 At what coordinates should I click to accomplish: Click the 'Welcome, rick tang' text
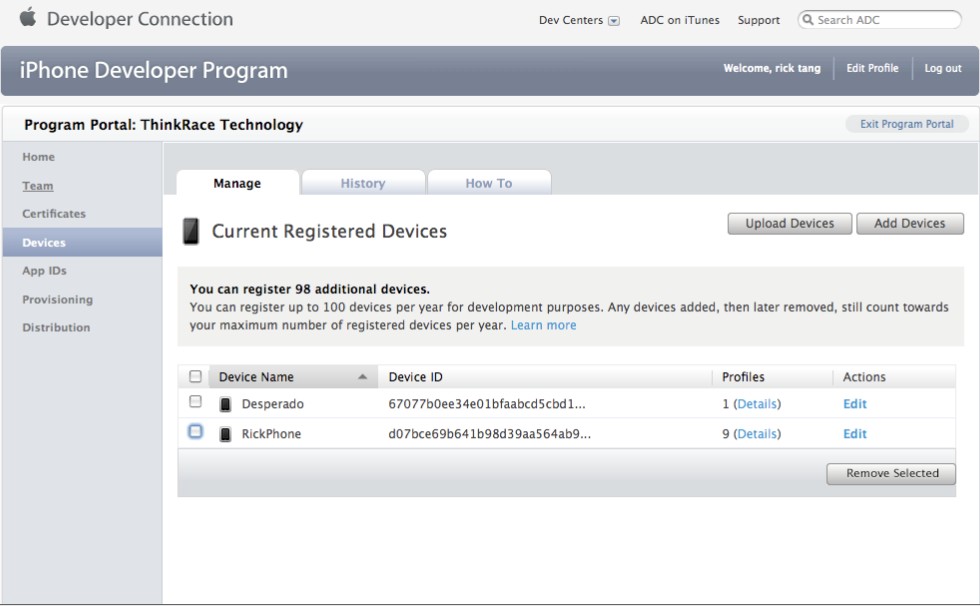[772, 68]
